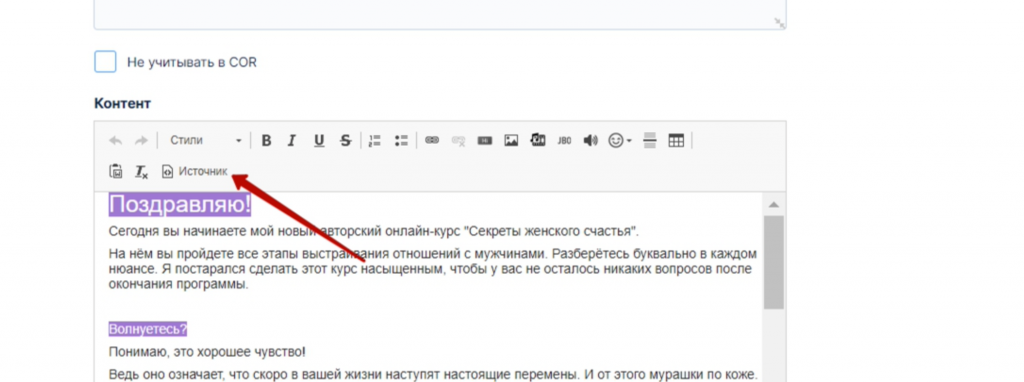The width and height of the screenshot is (1024, 382).
Task: Insert a horizontal line divider
Action: click(649, 140)
